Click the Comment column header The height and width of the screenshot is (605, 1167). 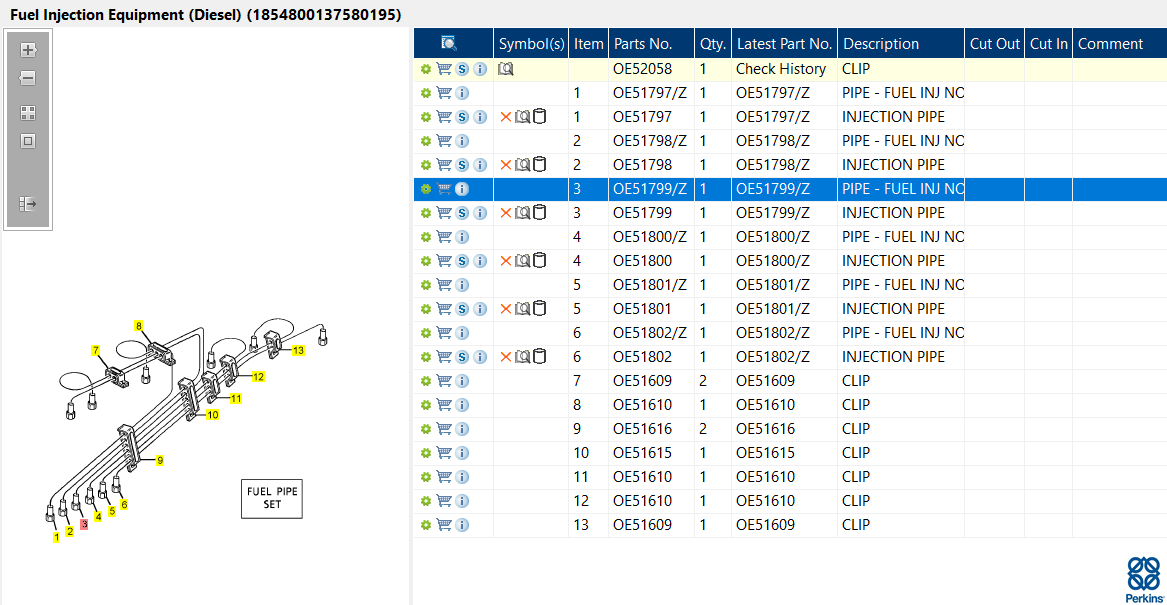tap(1119, 44)
